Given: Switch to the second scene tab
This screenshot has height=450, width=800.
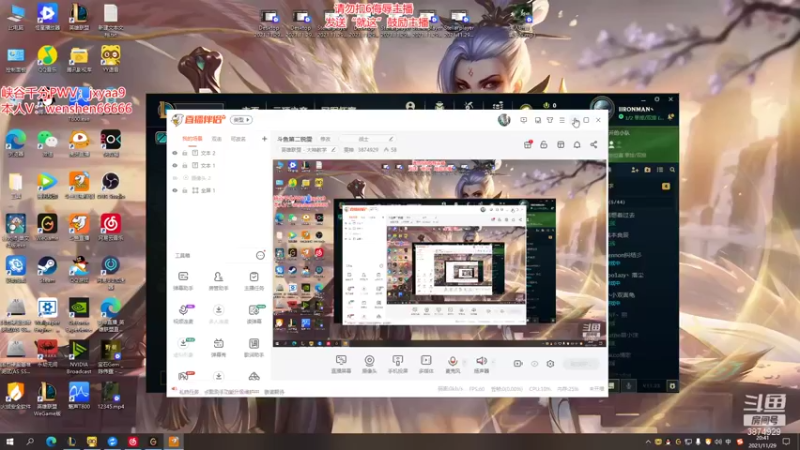Looking at the screenshot, I should pos(217,139).
